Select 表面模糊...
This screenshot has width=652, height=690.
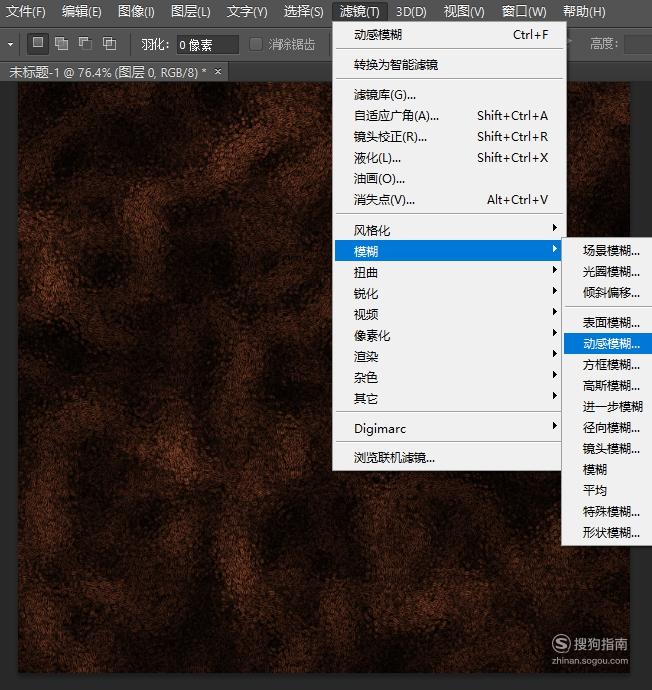(608, 323)
